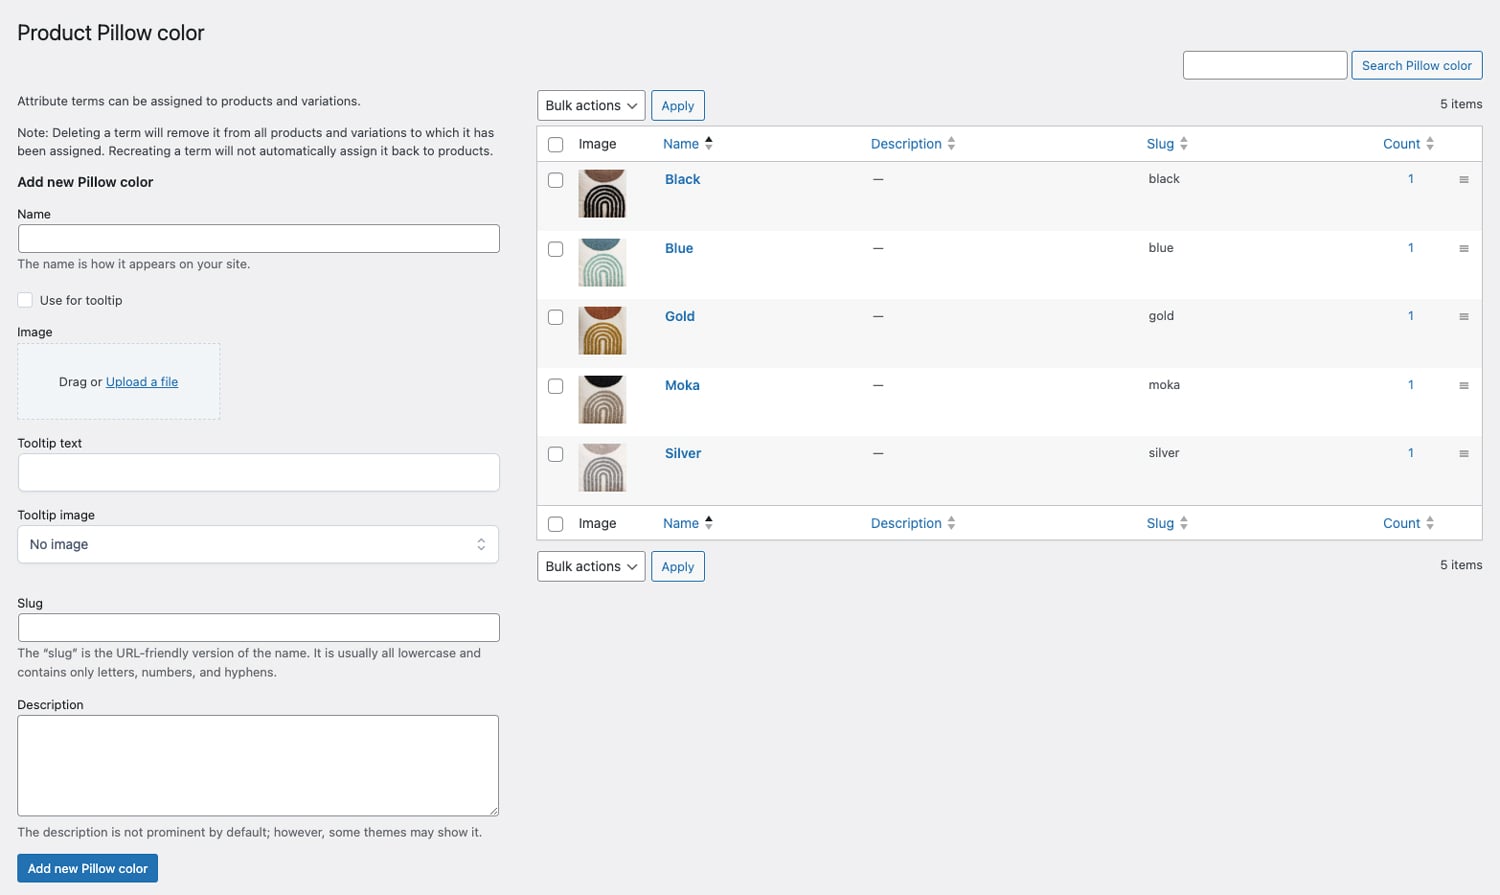Click Description sort arrows in top header
1500x895 pixels.
[951, 144]
